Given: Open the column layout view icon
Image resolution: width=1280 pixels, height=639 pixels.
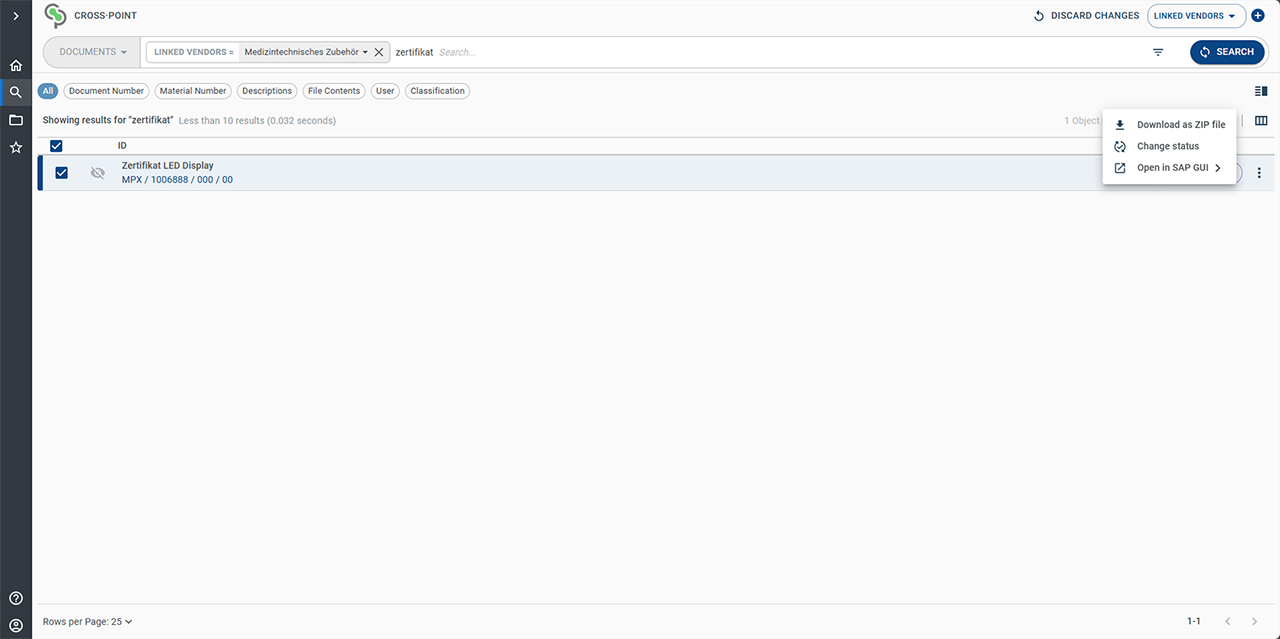Looking at the screenshot, I should [1261, 120].
